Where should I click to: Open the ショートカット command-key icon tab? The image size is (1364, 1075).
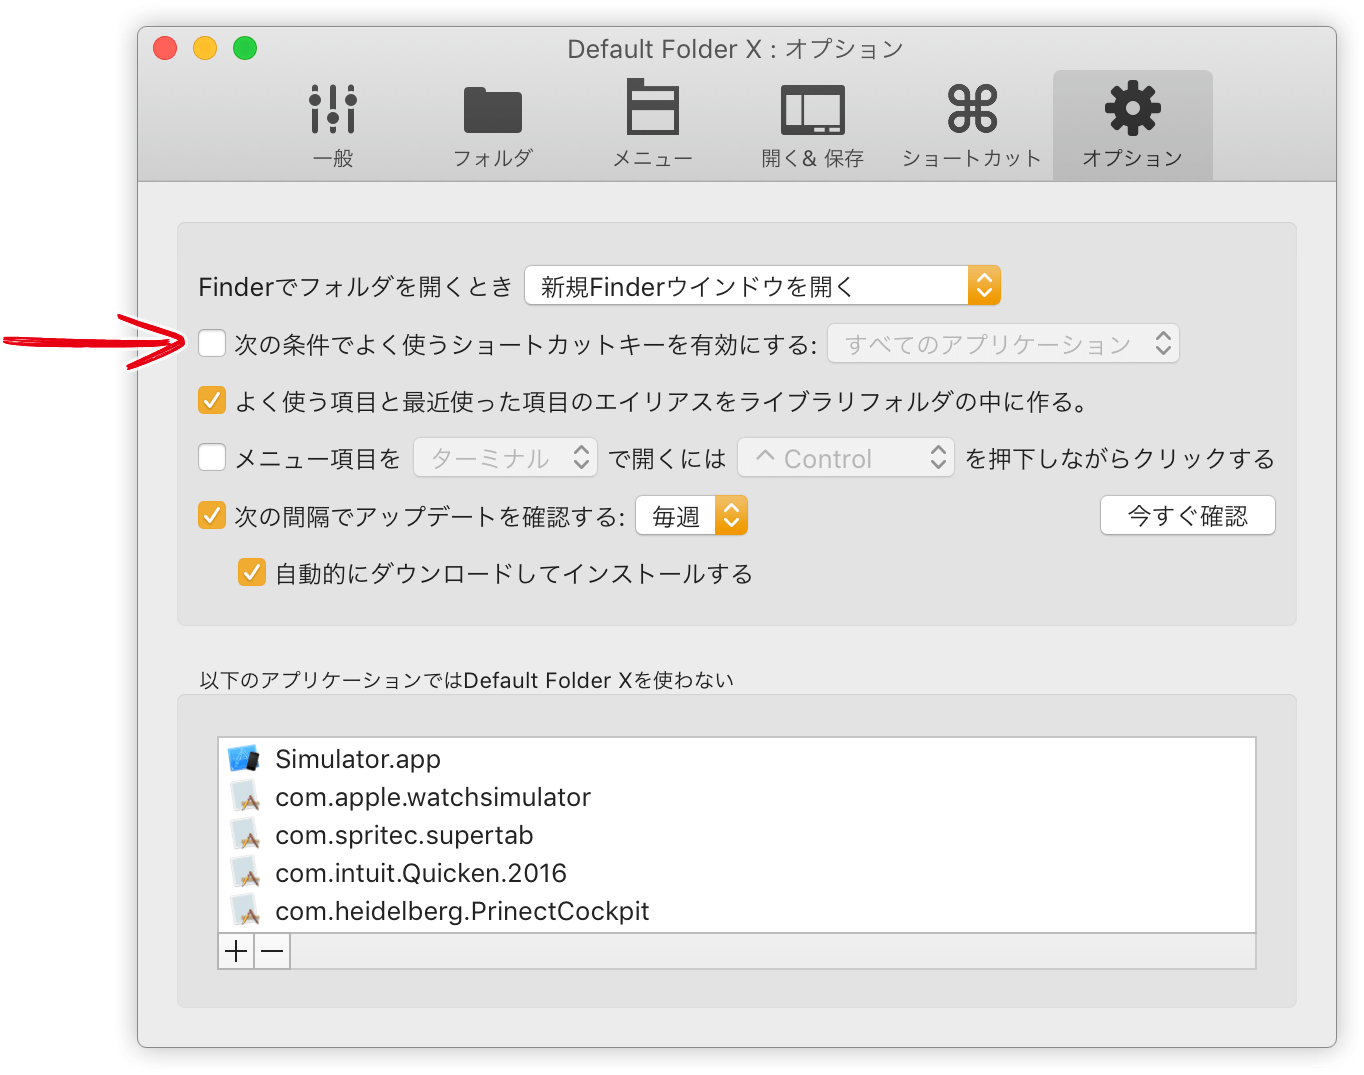coord(972,125)
